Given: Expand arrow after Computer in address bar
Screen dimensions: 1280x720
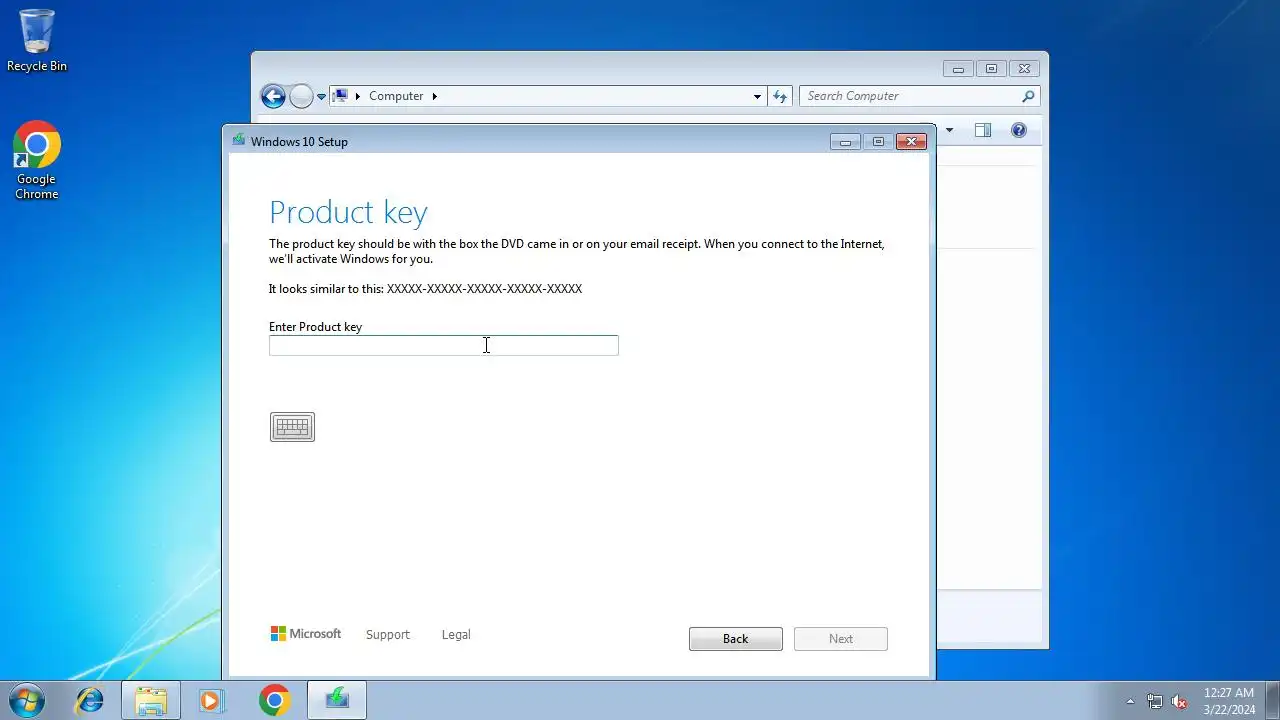Looking at the screenshot, I should pyautogui.click(x=435, y=96).
